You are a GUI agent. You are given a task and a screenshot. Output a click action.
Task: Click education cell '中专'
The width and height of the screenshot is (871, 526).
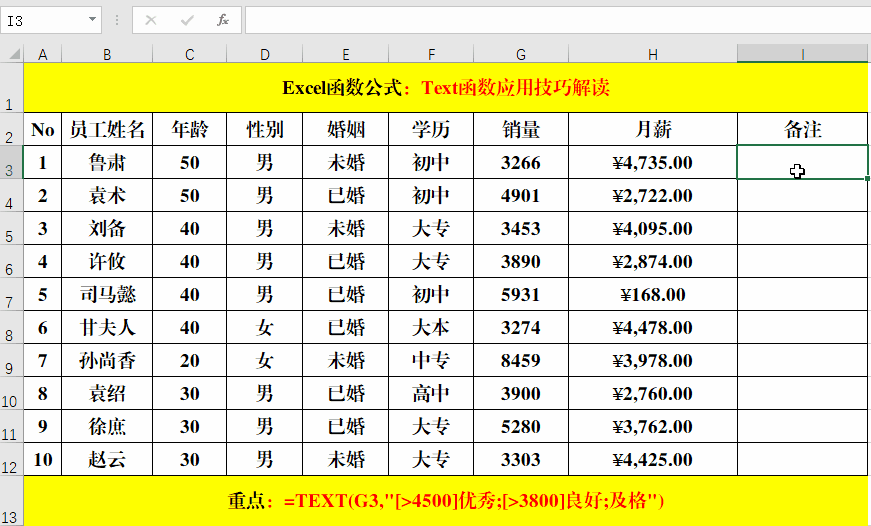(431, 360)
